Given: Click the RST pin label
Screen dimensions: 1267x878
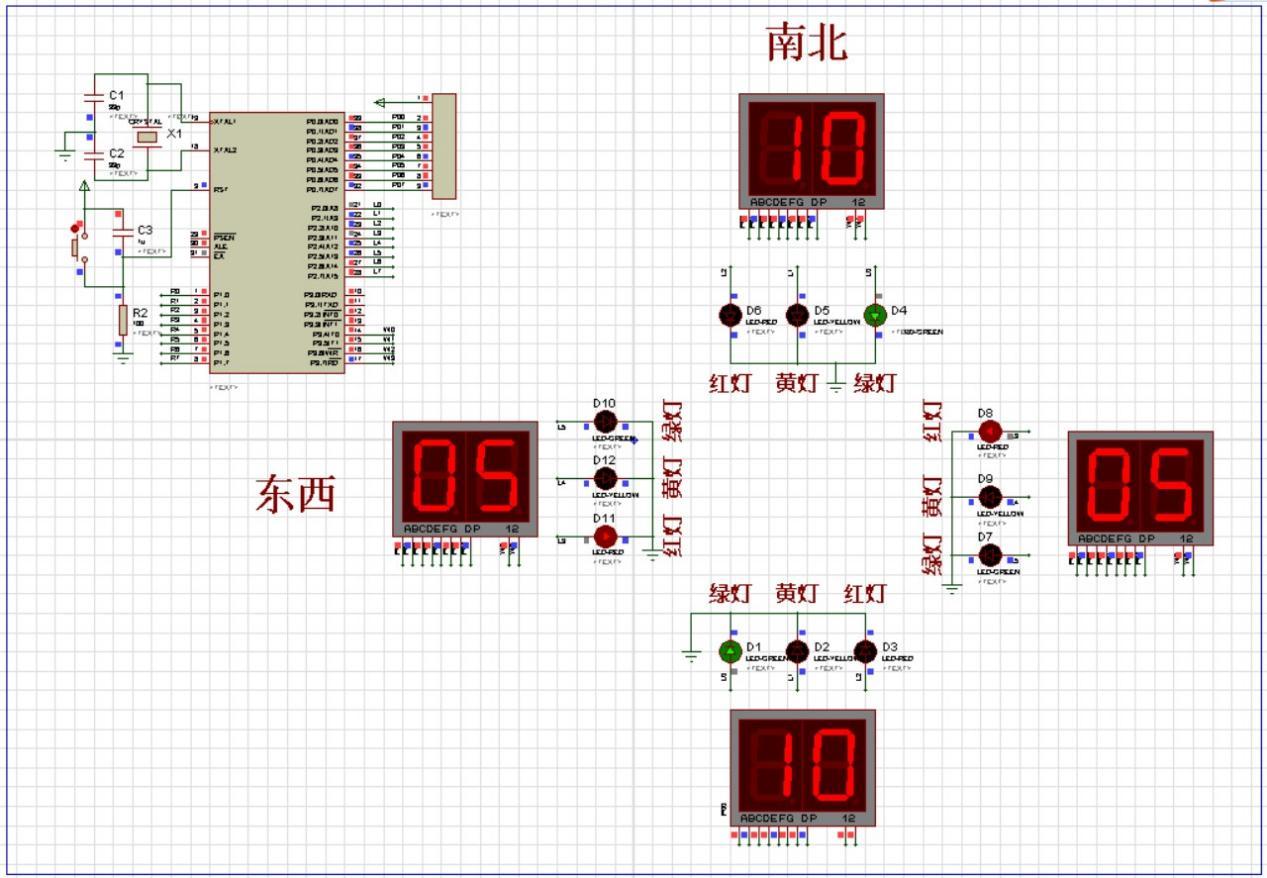Looking at the screenshot, I should click(218, 188).
